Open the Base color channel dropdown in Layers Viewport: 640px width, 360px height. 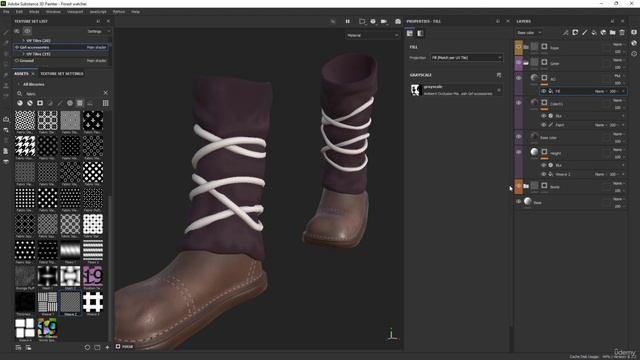point(529,33)
